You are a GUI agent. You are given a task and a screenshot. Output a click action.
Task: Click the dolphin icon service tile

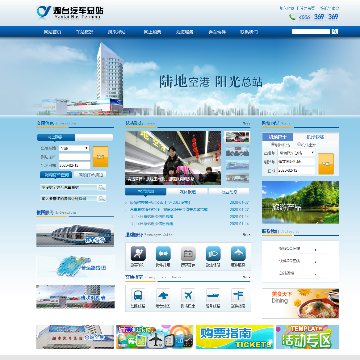(x=238, y=254)
